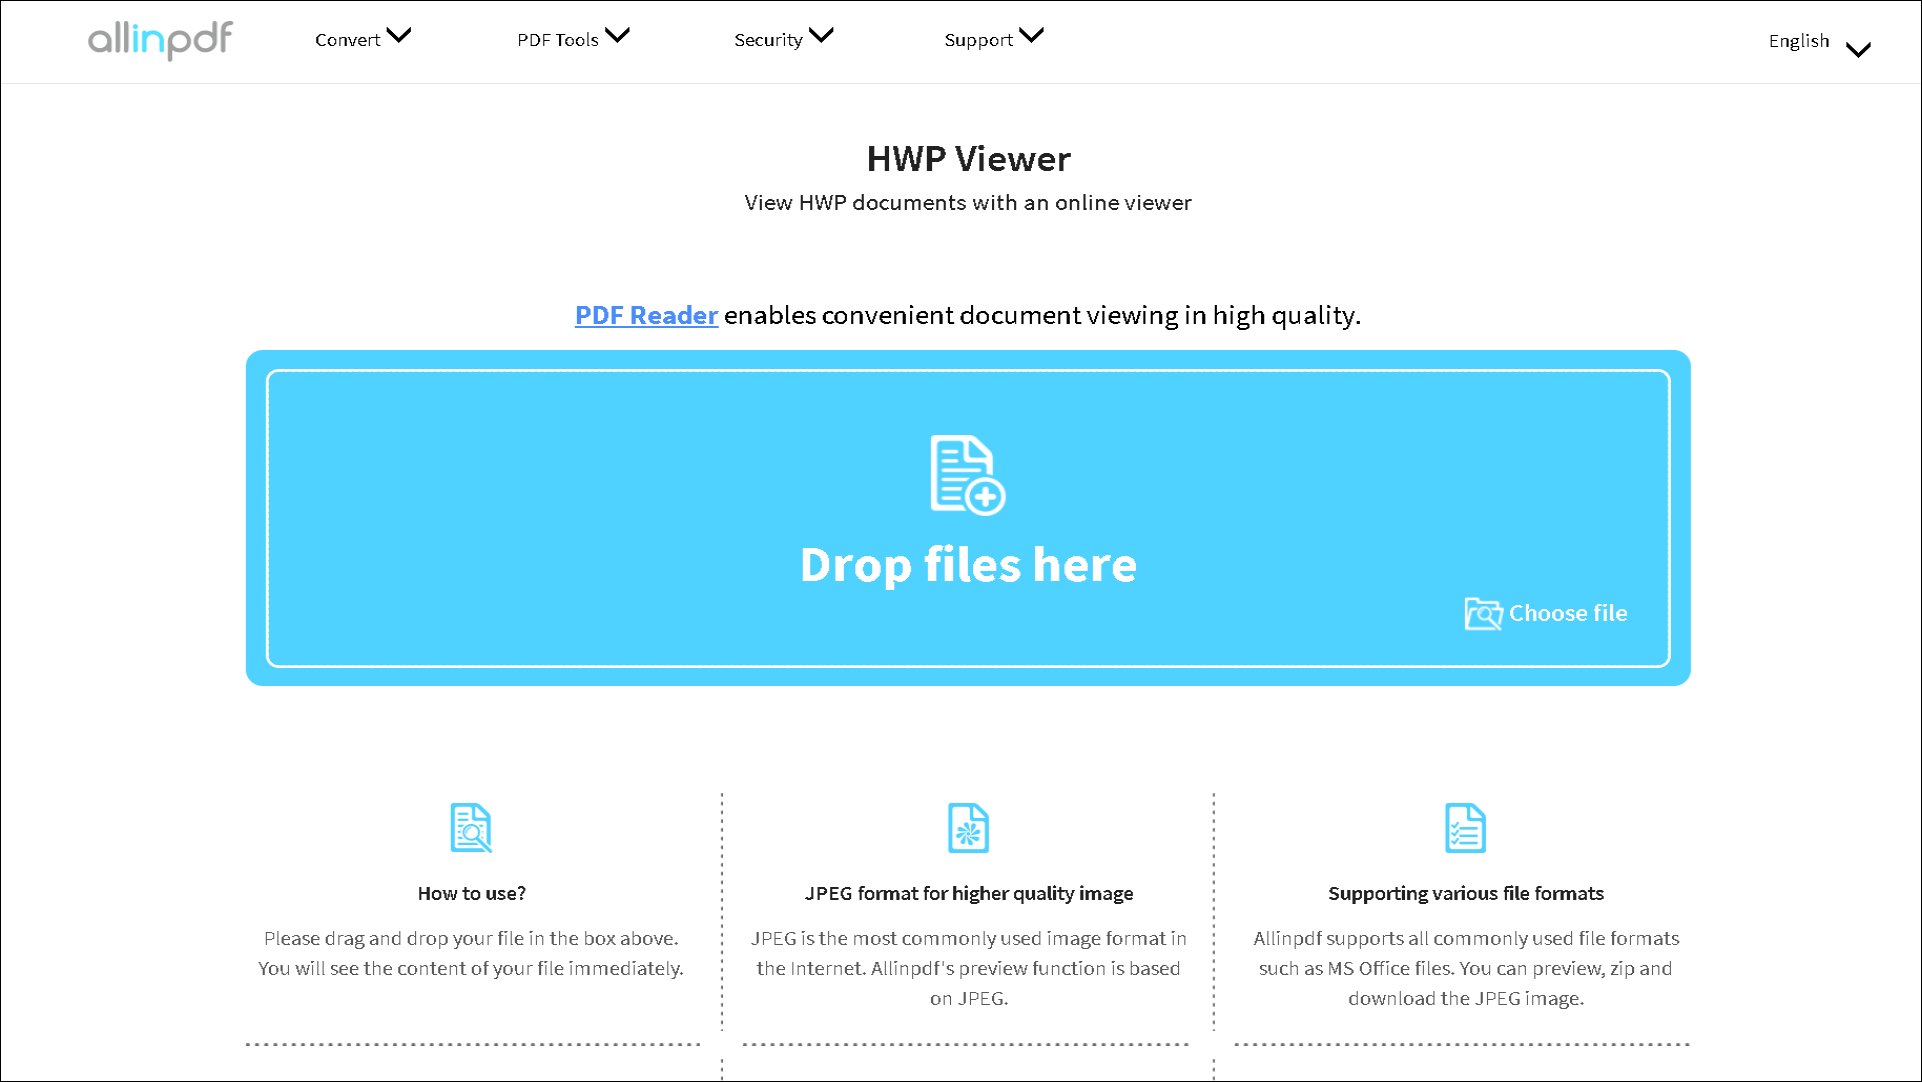The width and height of the screenshot is (1922, 1082).
Task: Open the English language chevron
Action: 1858,49
